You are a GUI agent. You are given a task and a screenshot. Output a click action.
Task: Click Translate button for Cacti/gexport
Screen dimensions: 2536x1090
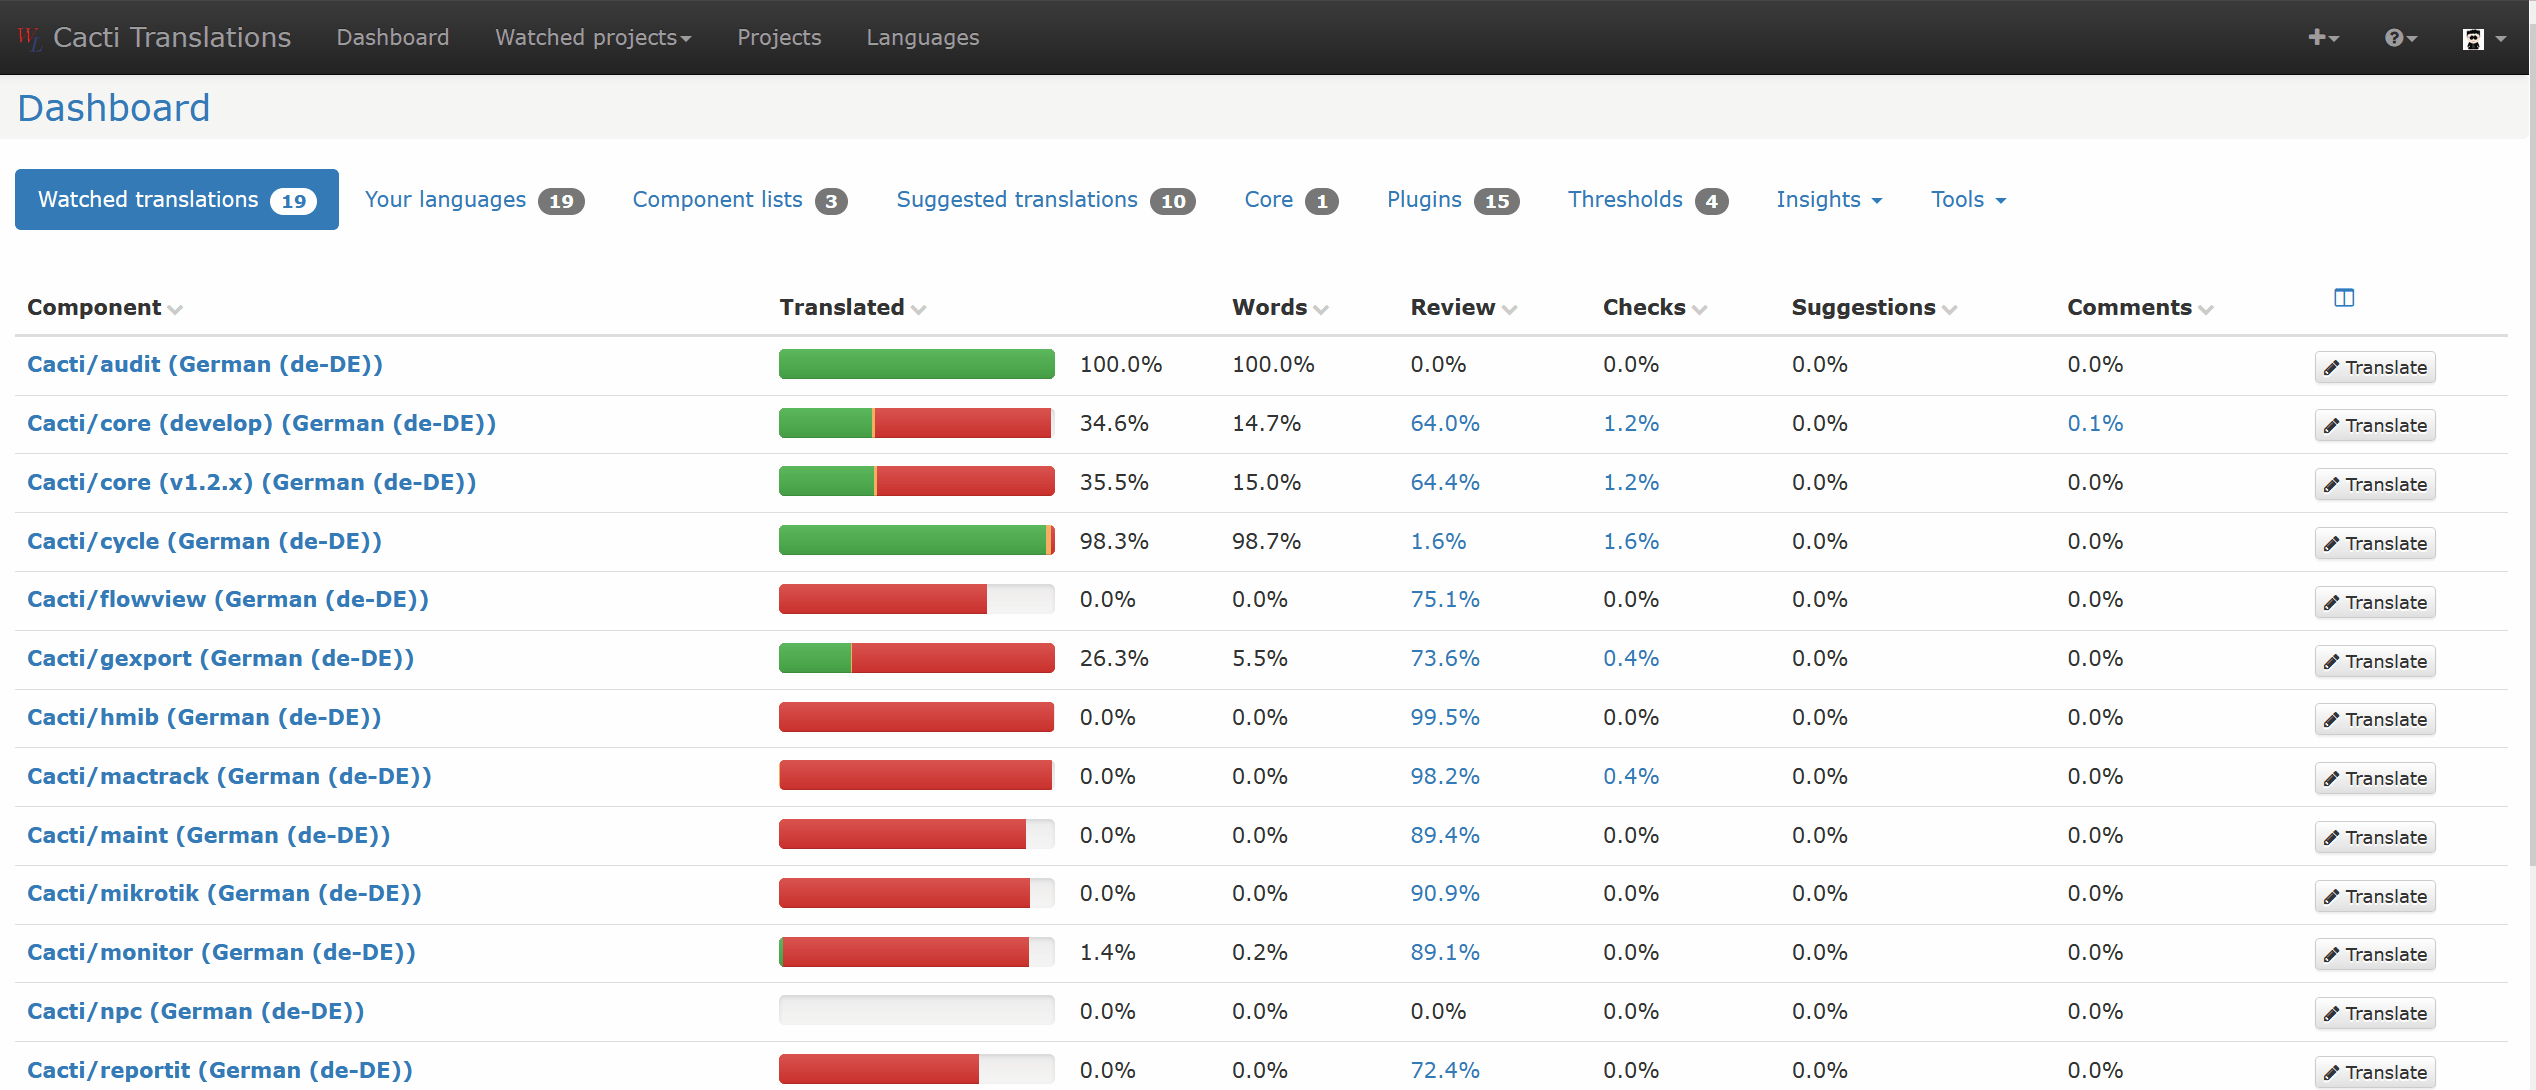(2375, 661)
